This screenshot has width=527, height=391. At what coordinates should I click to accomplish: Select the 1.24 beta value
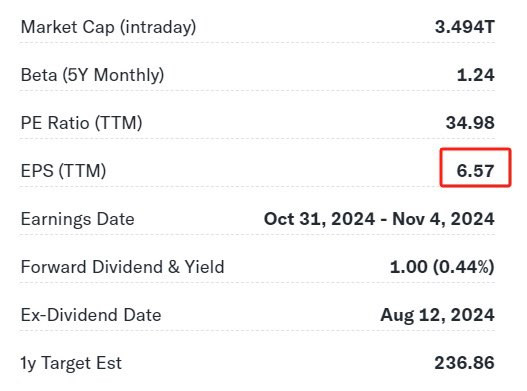476,75
